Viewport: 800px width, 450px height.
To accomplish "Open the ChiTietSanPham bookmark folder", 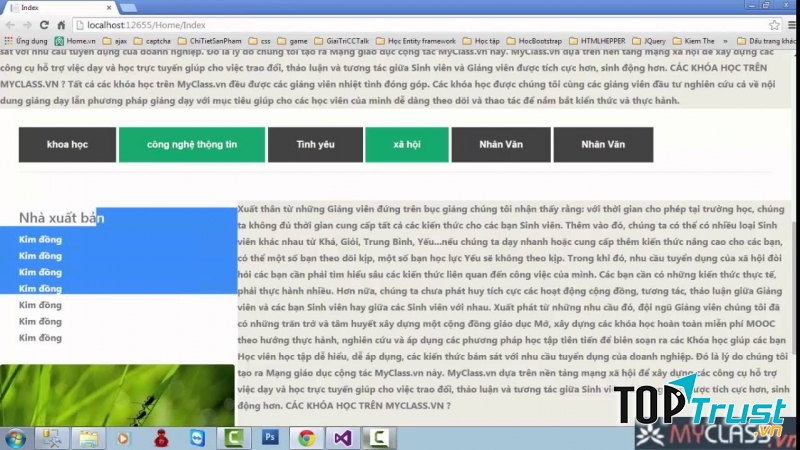I will pos(210,41).
